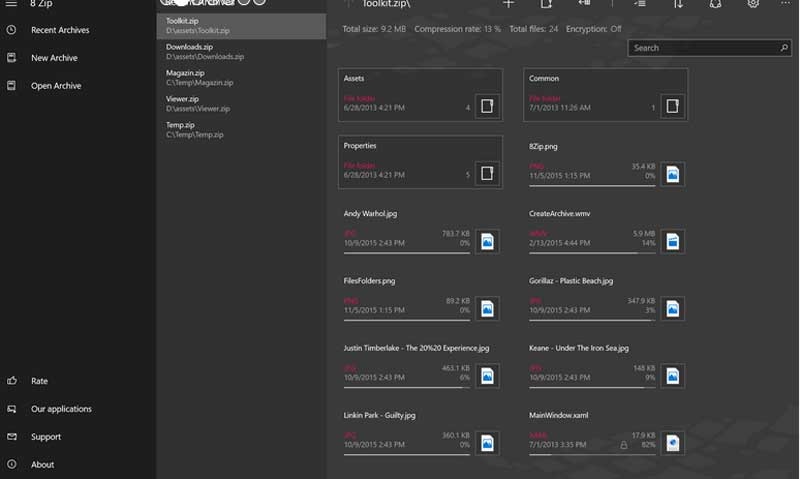The width and height of the screenshot is (800, 479).
Task: Click the Open Archive icon
Action: pos(11,86)
